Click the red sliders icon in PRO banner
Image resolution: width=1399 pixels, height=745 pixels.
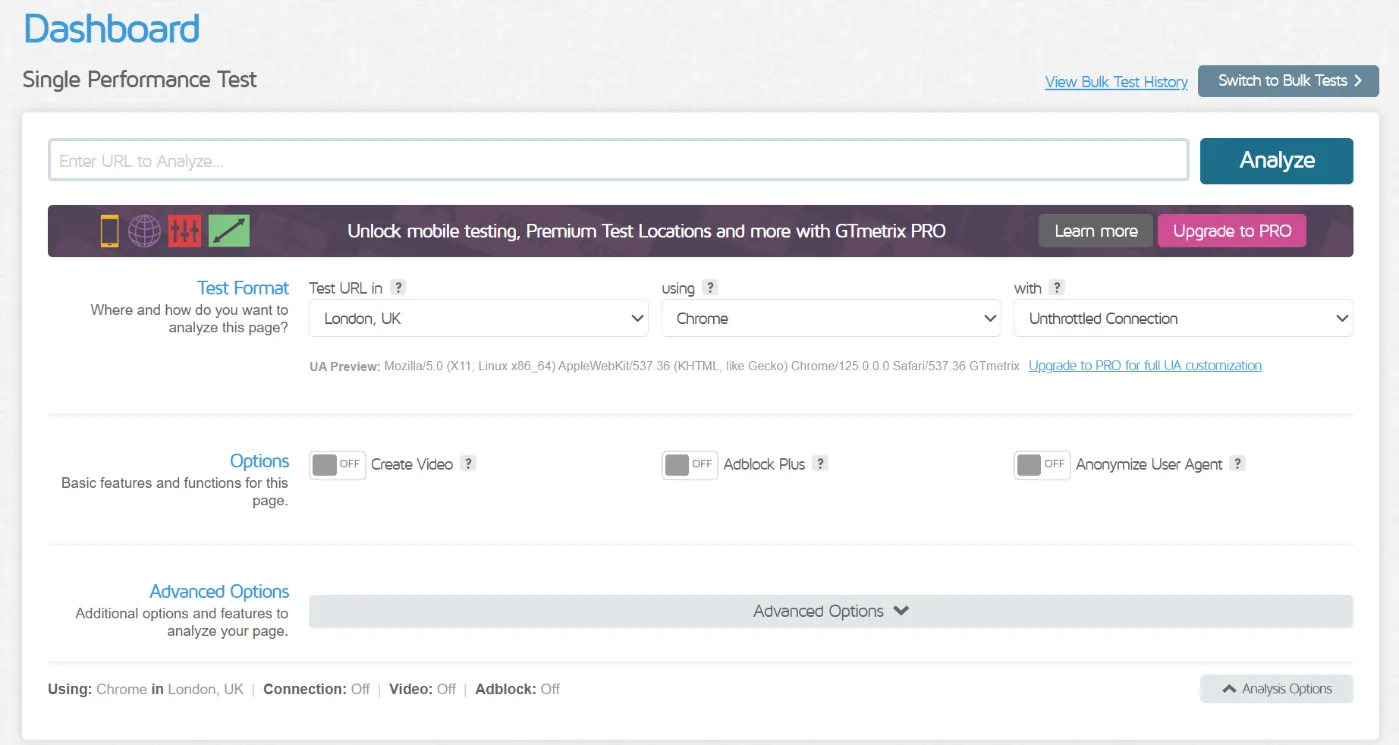(185, 231)
